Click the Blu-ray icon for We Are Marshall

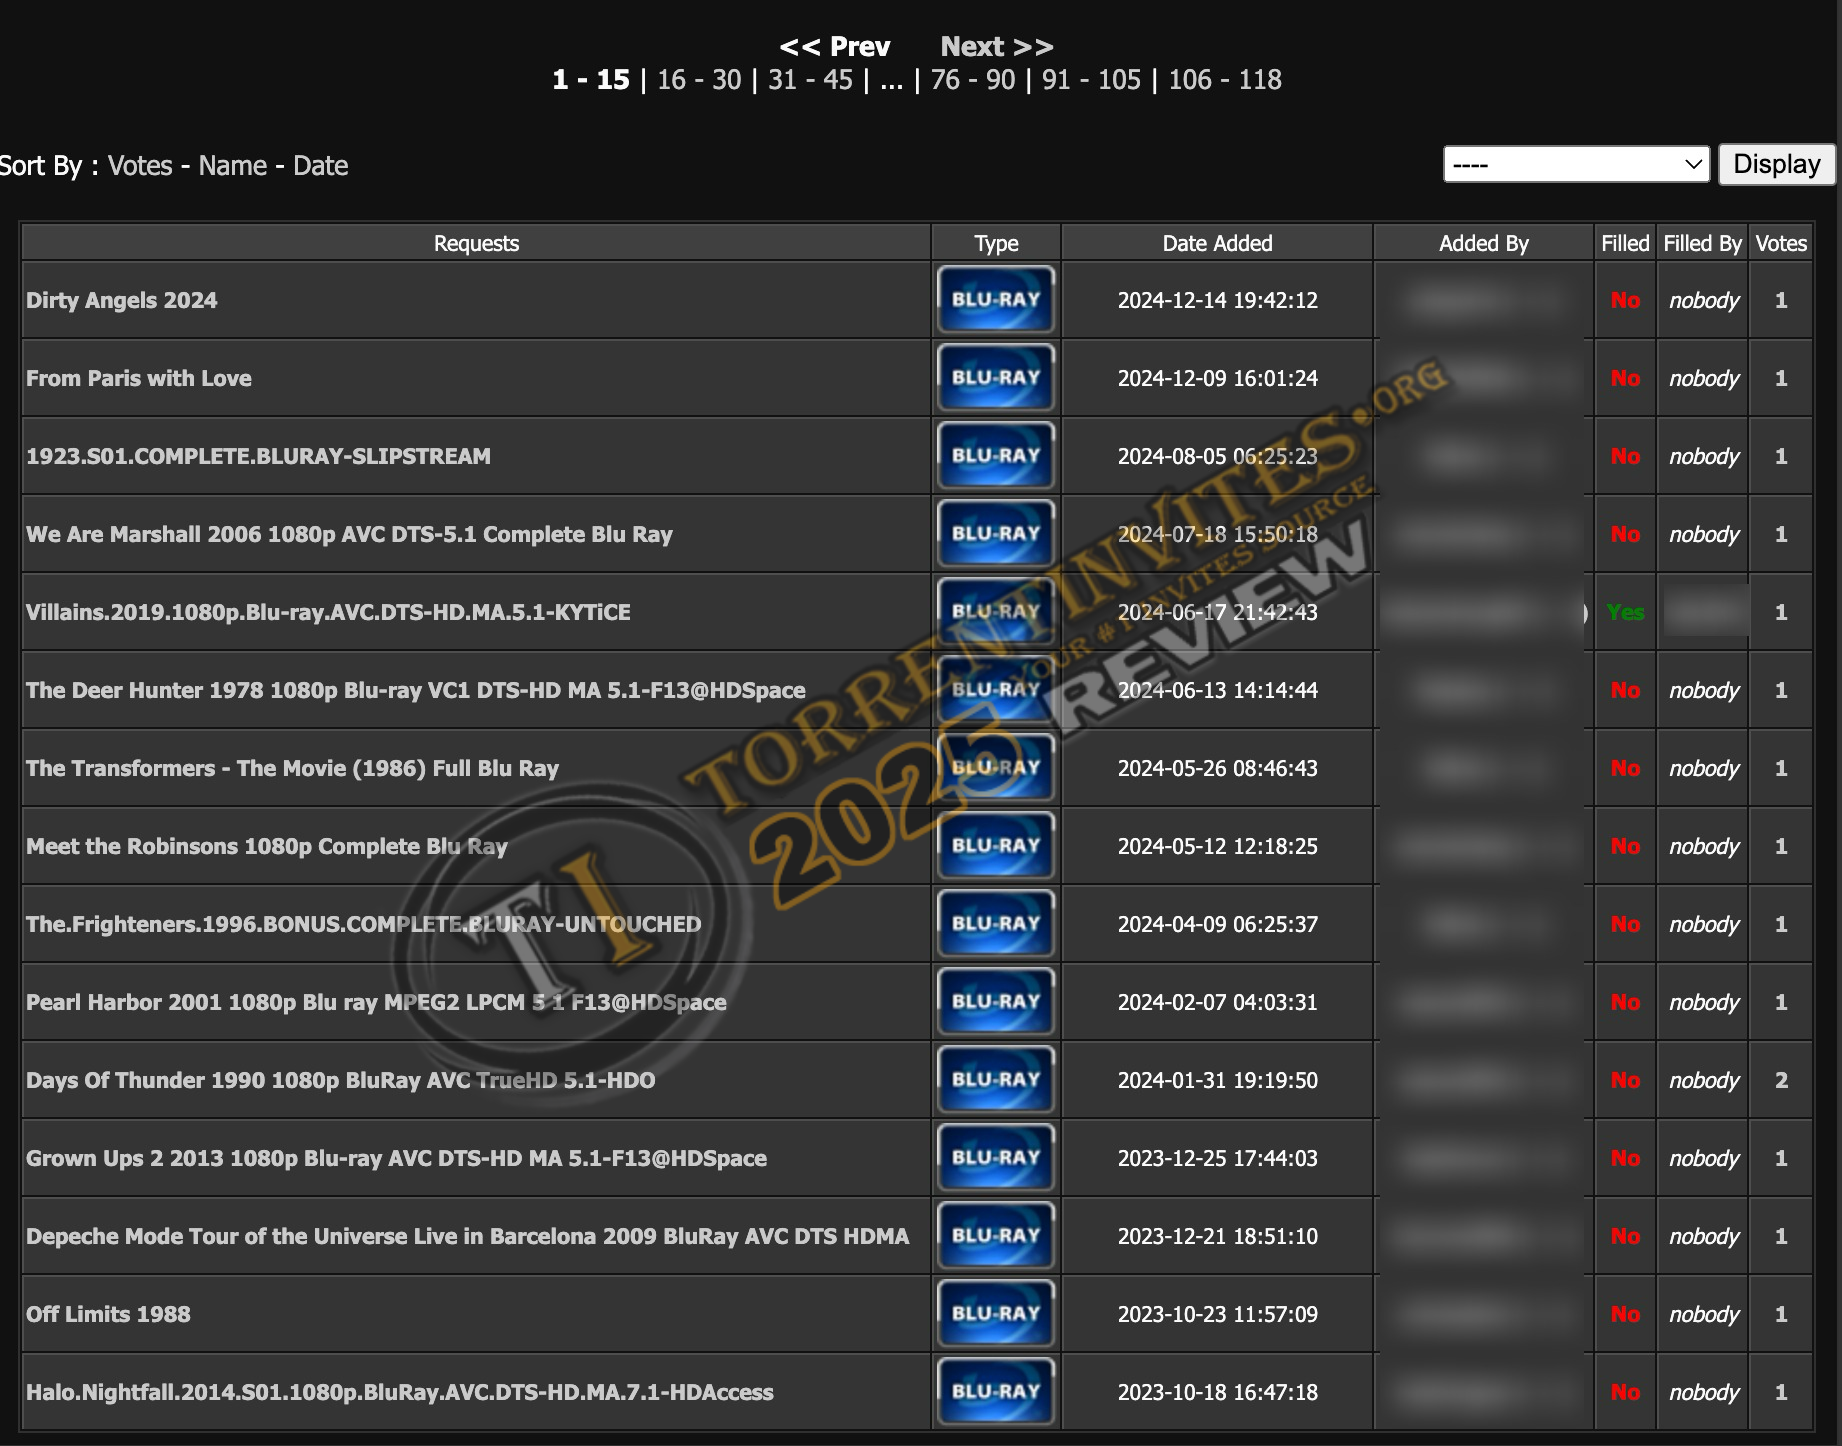click(x=995, y=534)
